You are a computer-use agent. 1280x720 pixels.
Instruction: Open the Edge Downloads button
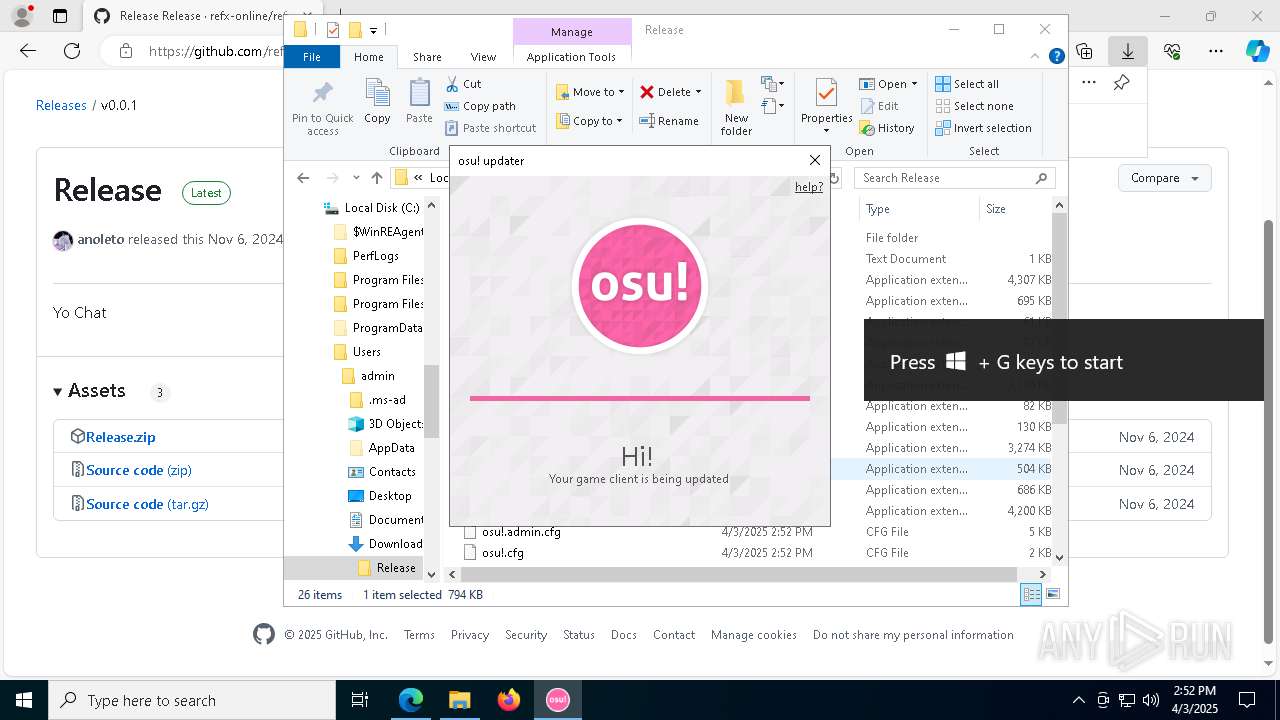point(1127,51)
